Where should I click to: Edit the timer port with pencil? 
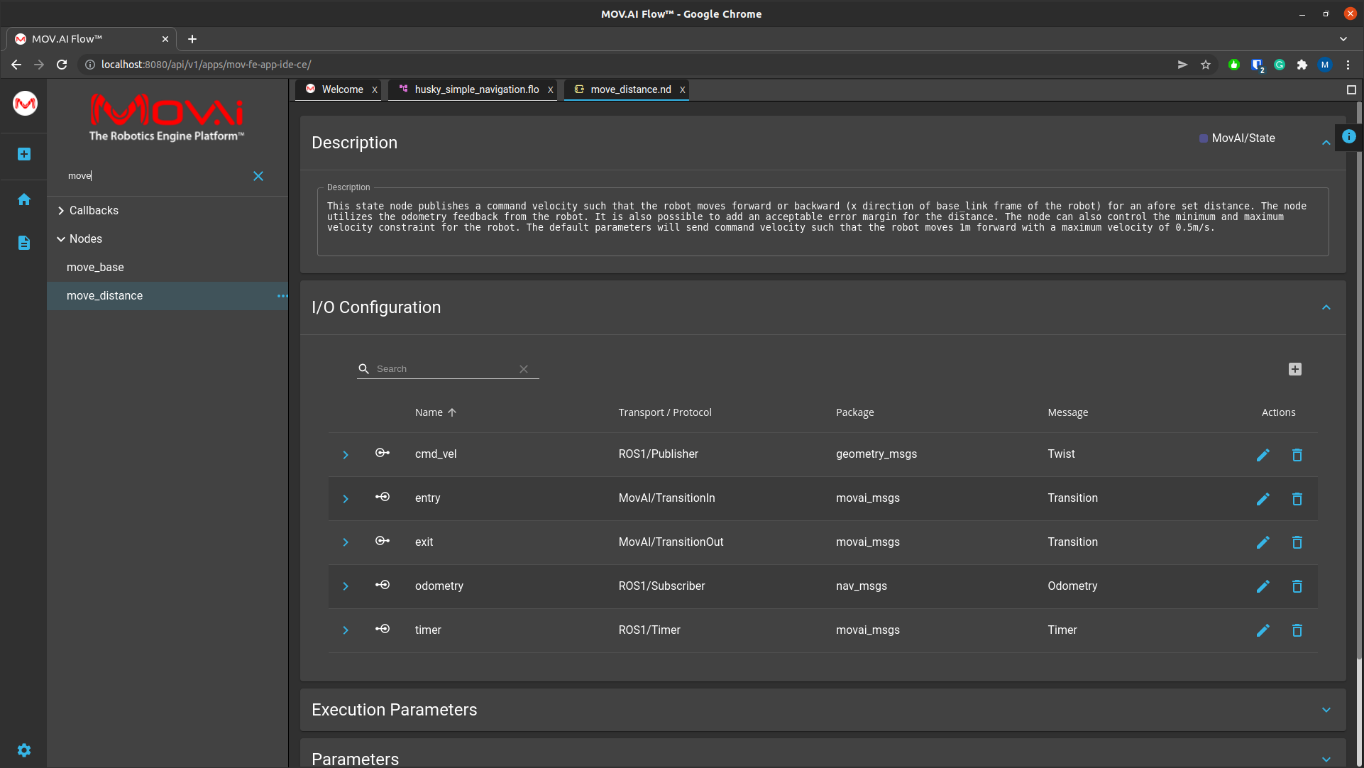tap(1263, 631)
